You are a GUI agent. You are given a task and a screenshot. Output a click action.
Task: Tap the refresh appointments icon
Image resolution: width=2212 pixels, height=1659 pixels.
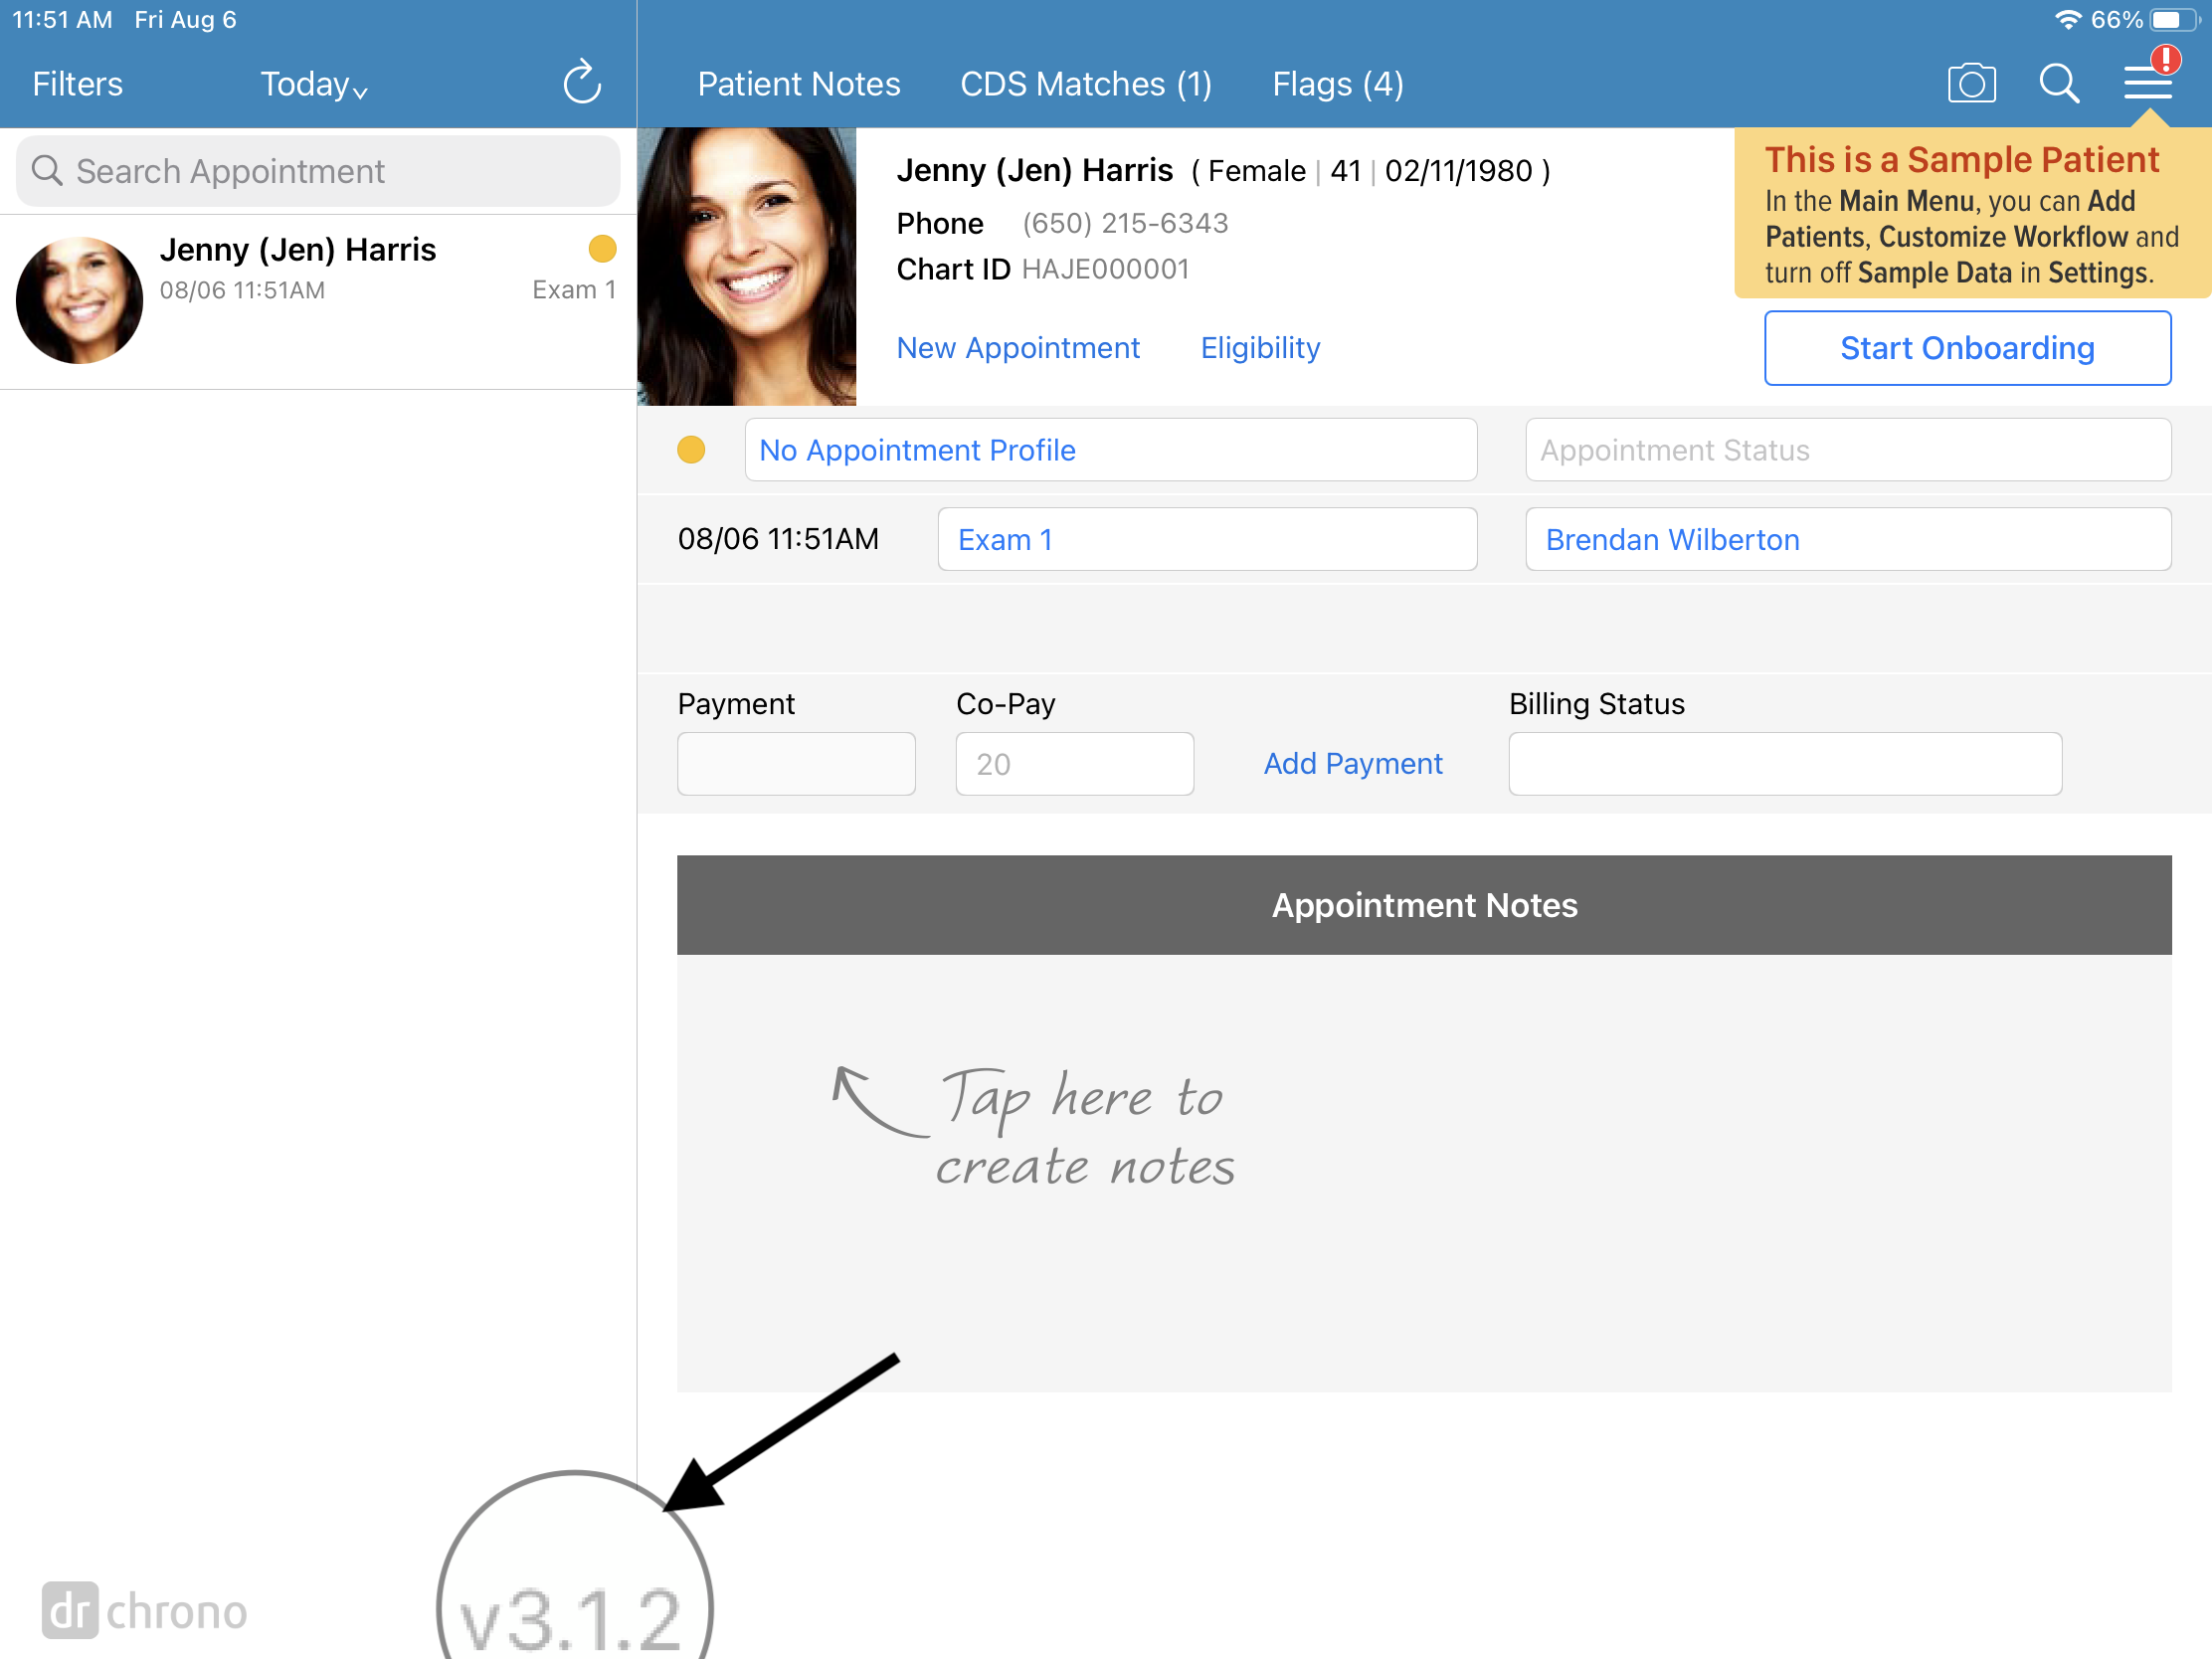582,83
